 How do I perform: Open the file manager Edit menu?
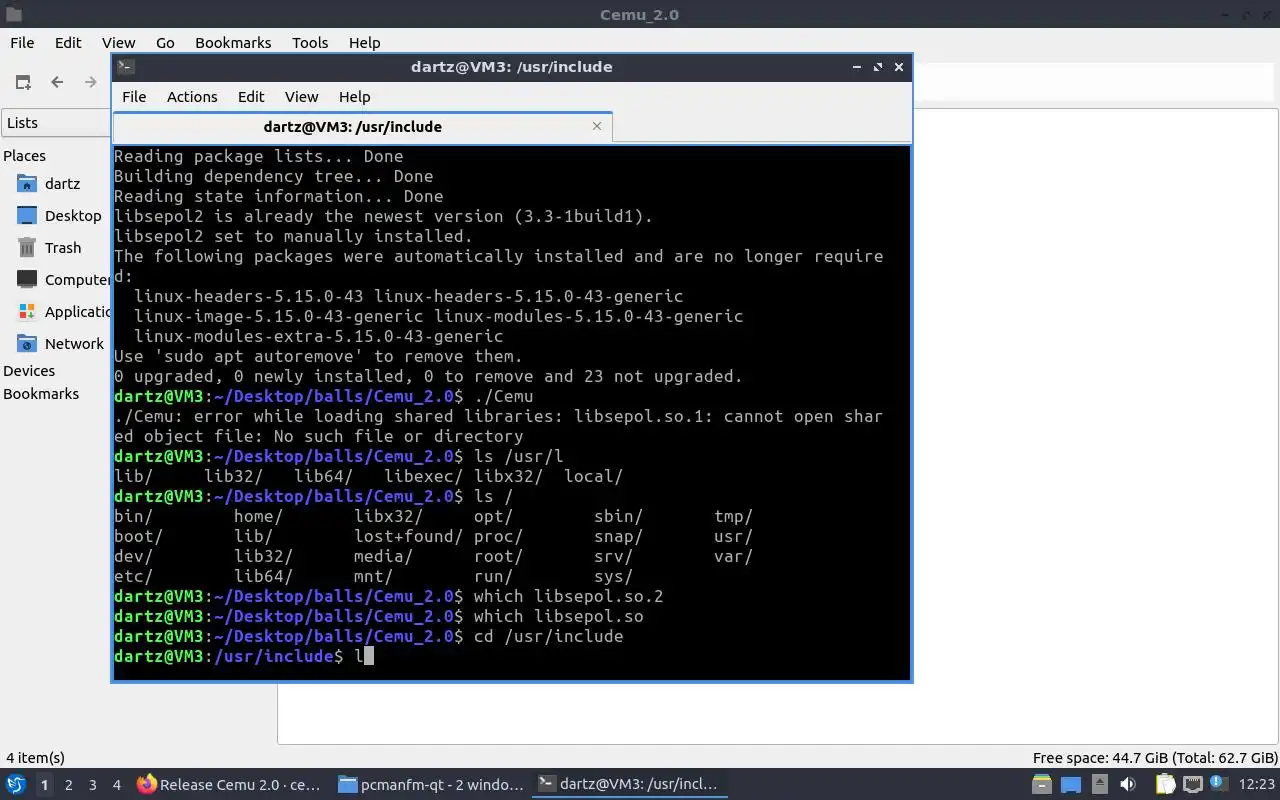[68, 43]
